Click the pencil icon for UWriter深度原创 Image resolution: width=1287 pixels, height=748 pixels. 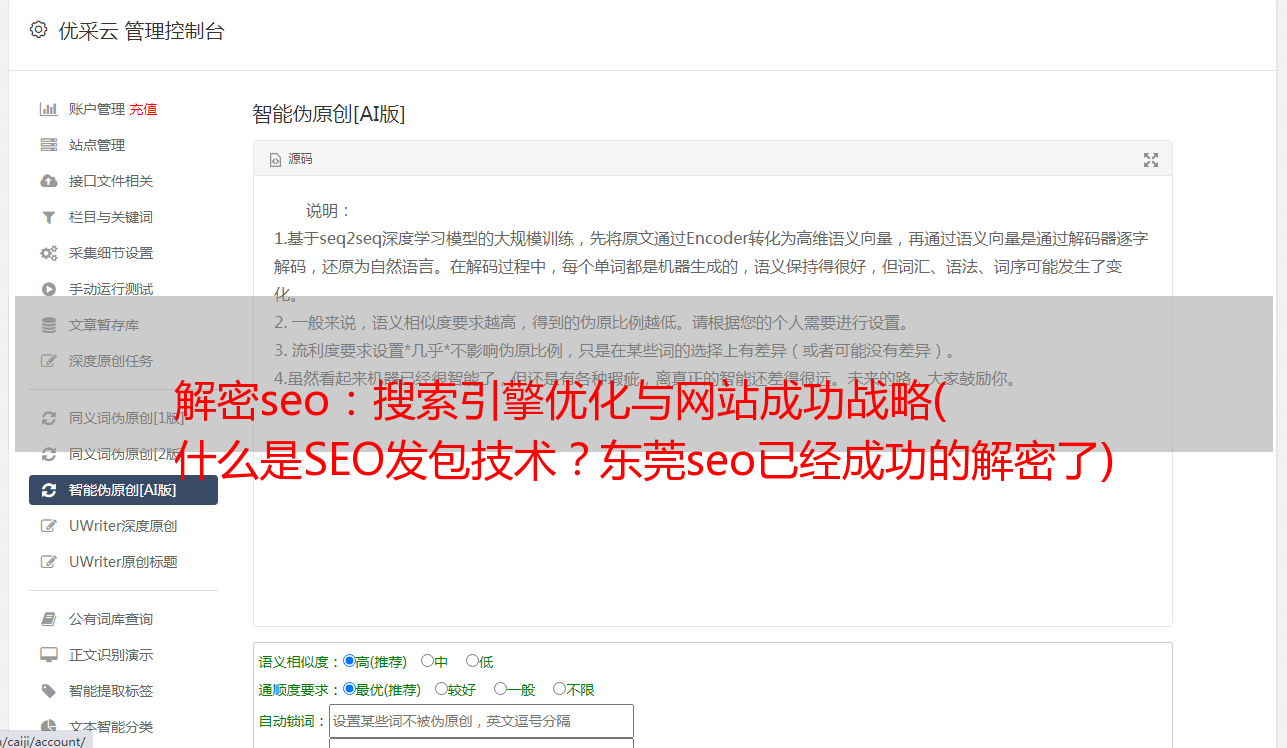pyautogui.click(x=48, y=526)
